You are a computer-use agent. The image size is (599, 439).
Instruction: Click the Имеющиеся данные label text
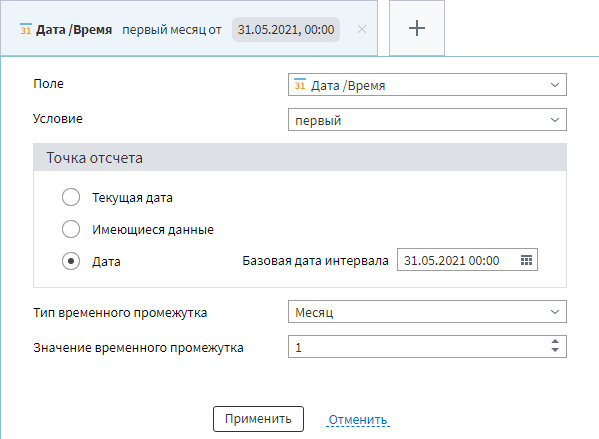click(153, 230)
